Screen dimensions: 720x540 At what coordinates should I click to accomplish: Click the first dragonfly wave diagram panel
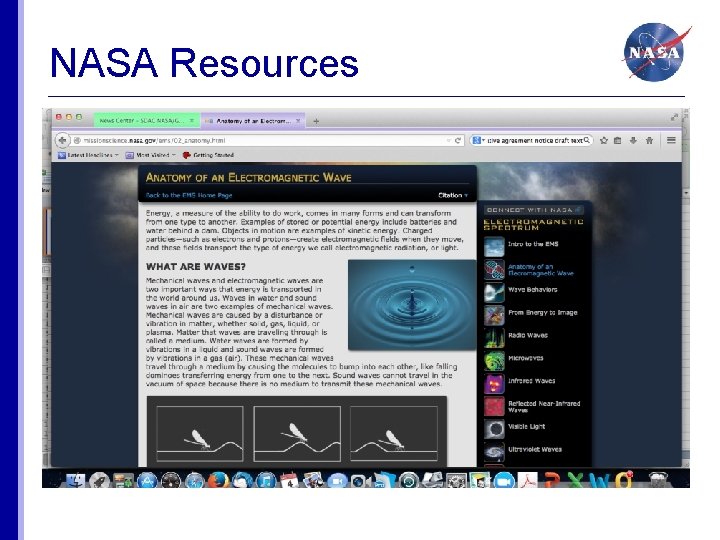coord(200,433)
